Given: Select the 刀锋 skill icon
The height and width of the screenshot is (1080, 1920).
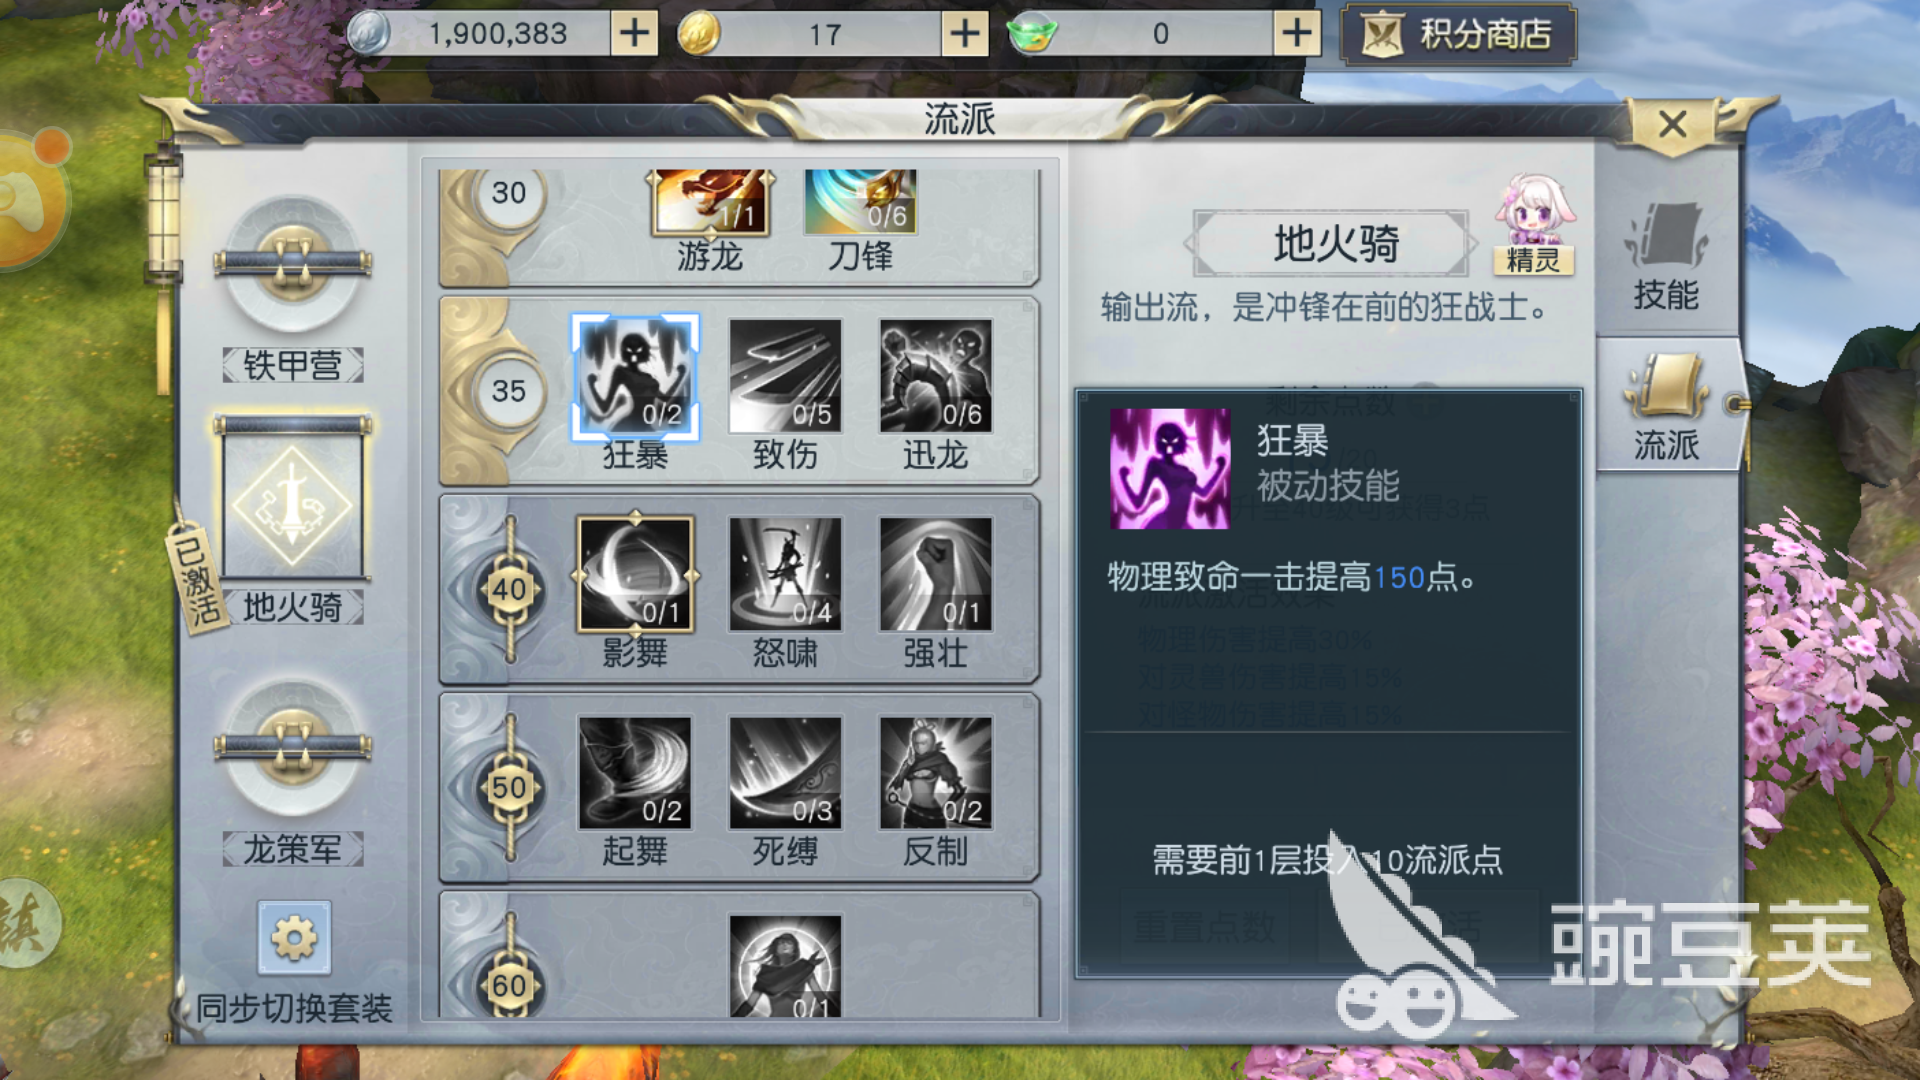Looking at the screenshot, I should [x=860, y=201].
